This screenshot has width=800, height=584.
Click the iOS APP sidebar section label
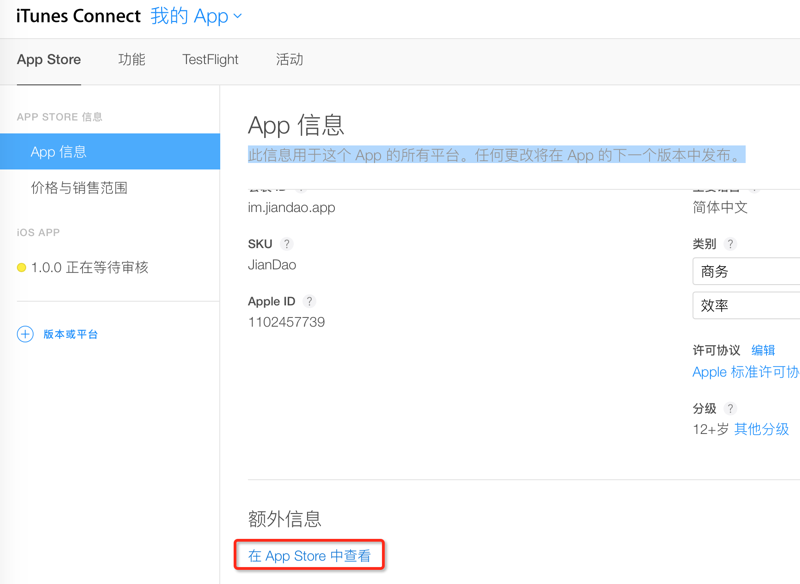[x=38, y=233]
